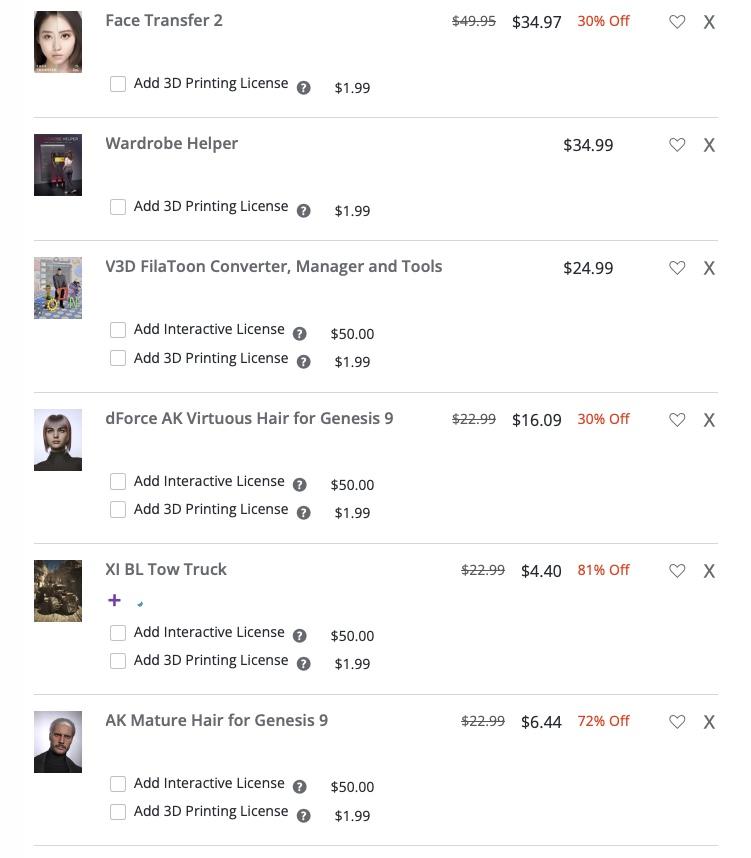Remove Wardrobe Helper from cart

709,145
